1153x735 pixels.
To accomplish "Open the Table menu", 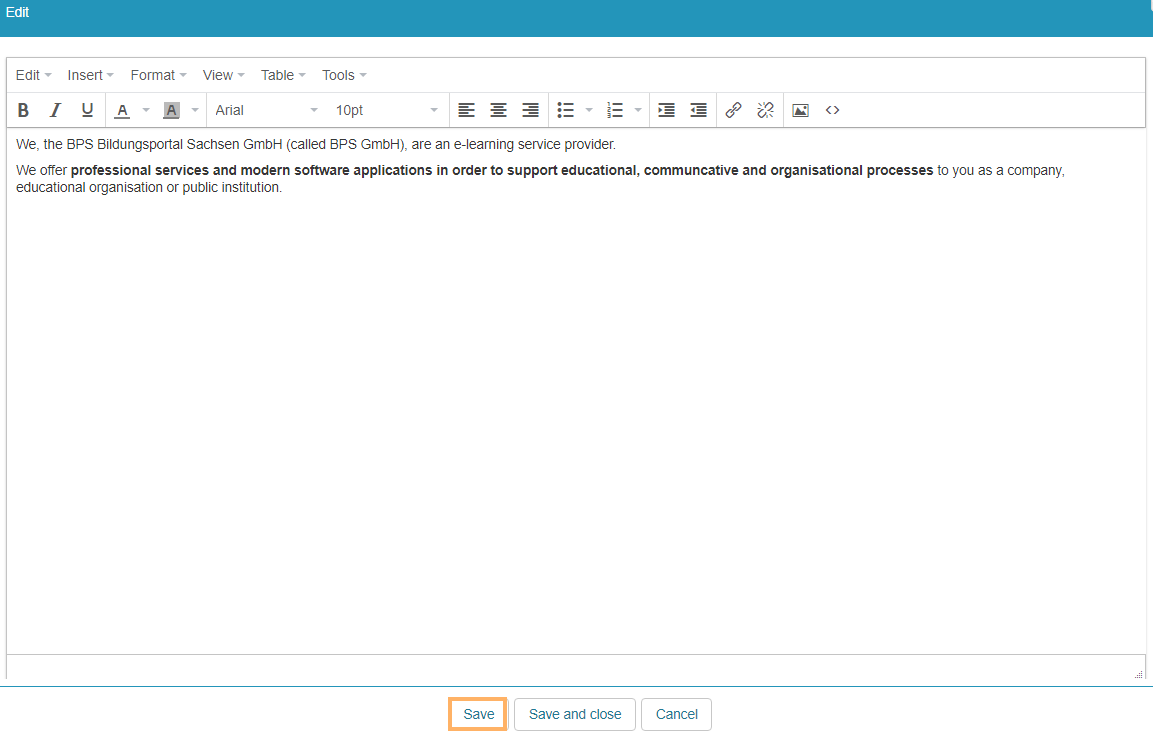I will pyautogui.click(x=283, y=75).
